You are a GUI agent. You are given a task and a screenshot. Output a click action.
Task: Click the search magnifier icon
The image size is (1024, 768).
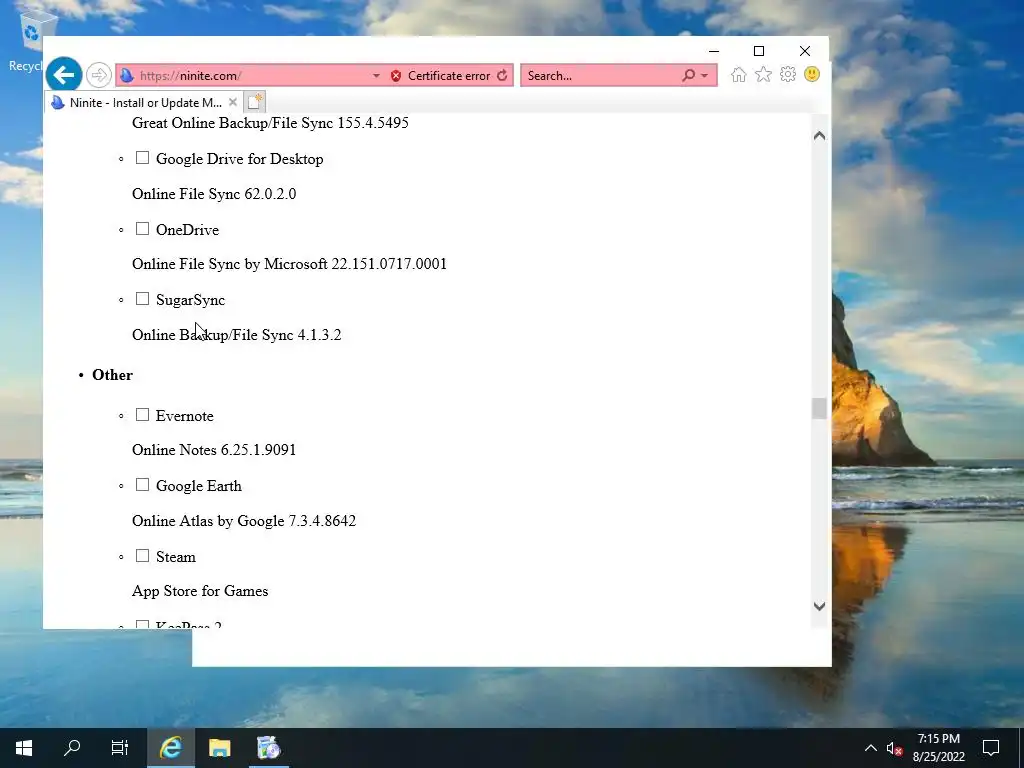[688, 76]
